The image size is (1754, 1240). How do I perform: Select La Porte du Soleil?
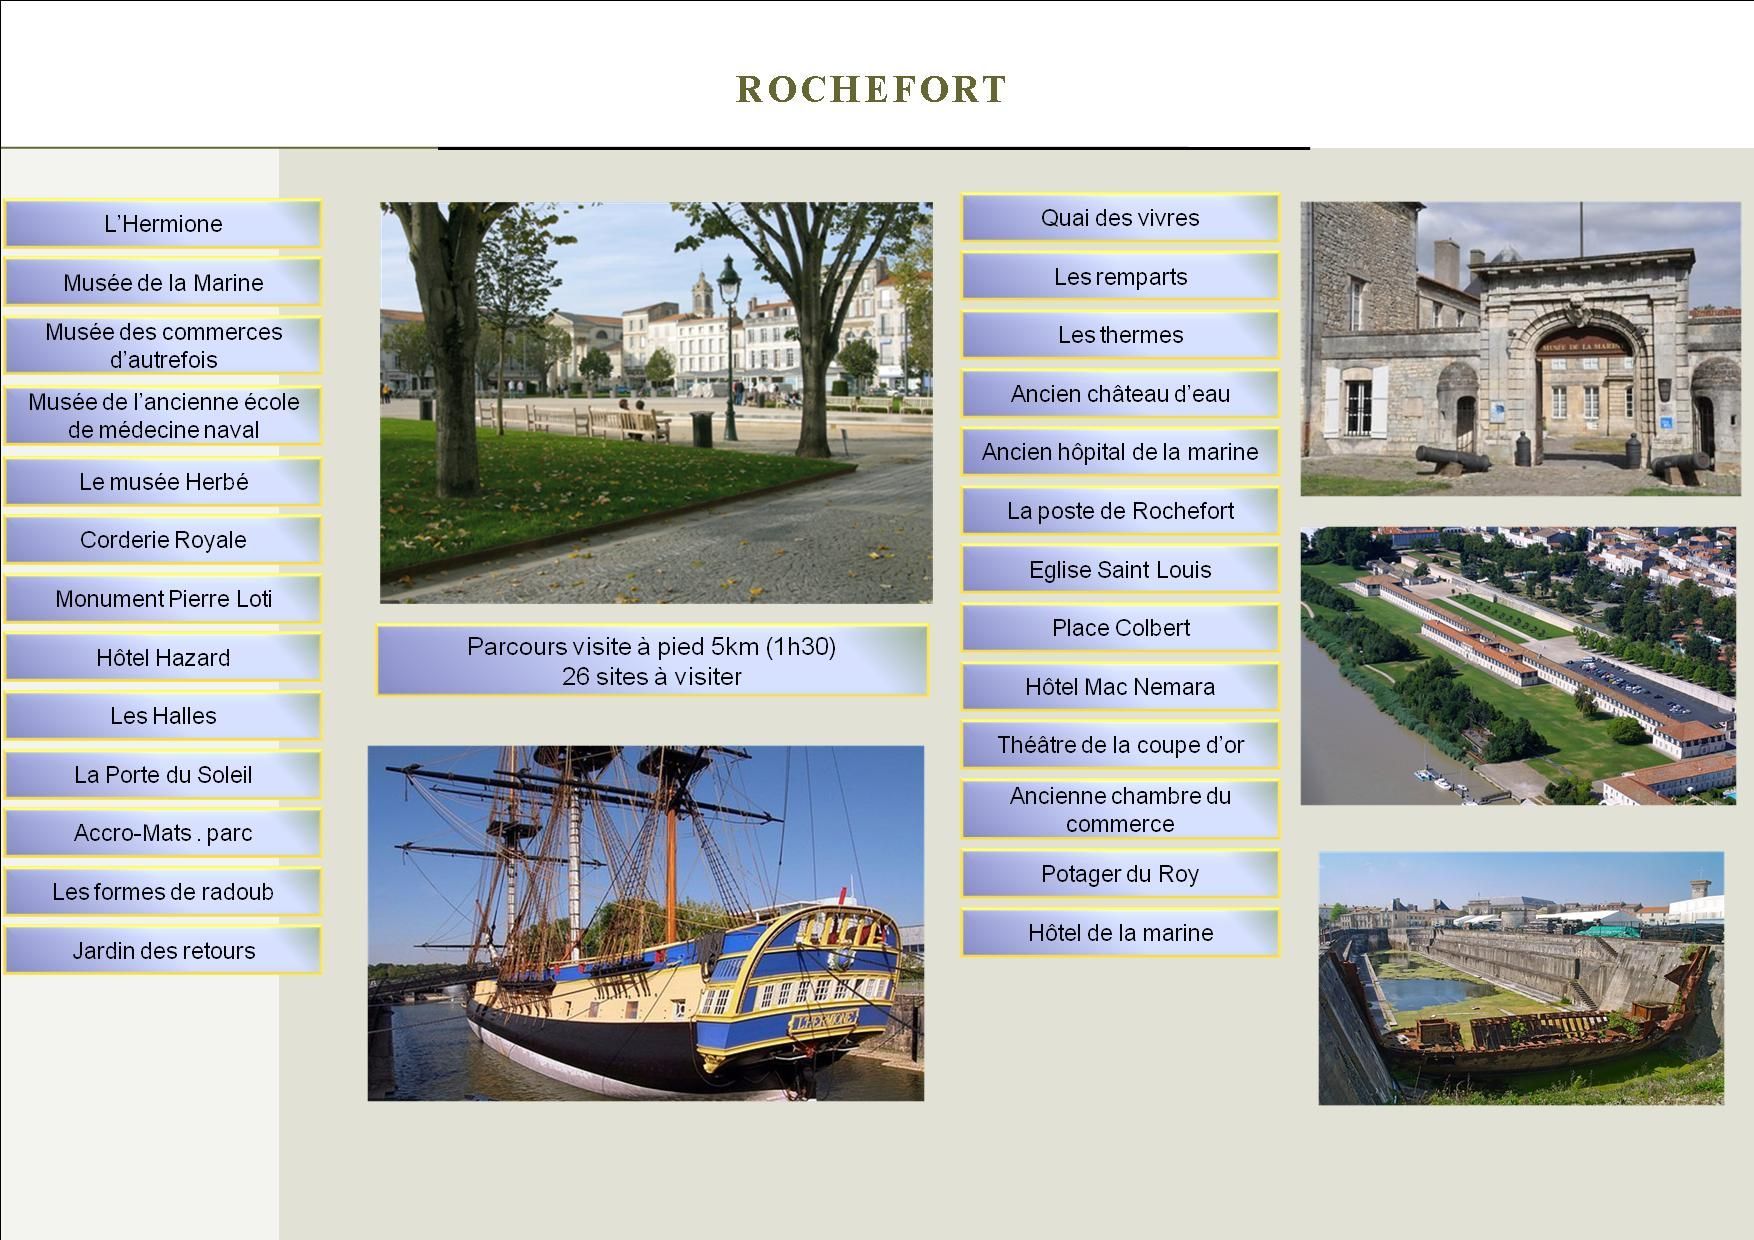point(163,775)
